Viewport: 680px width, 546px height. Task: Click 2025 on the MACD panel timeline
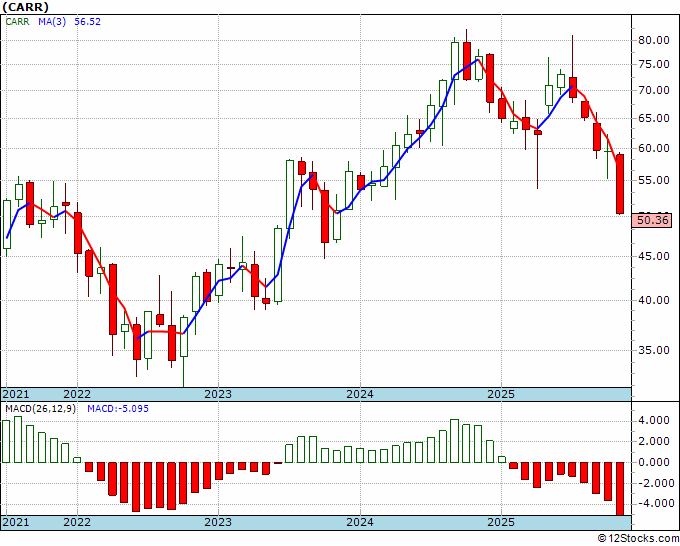pos(501,522)
